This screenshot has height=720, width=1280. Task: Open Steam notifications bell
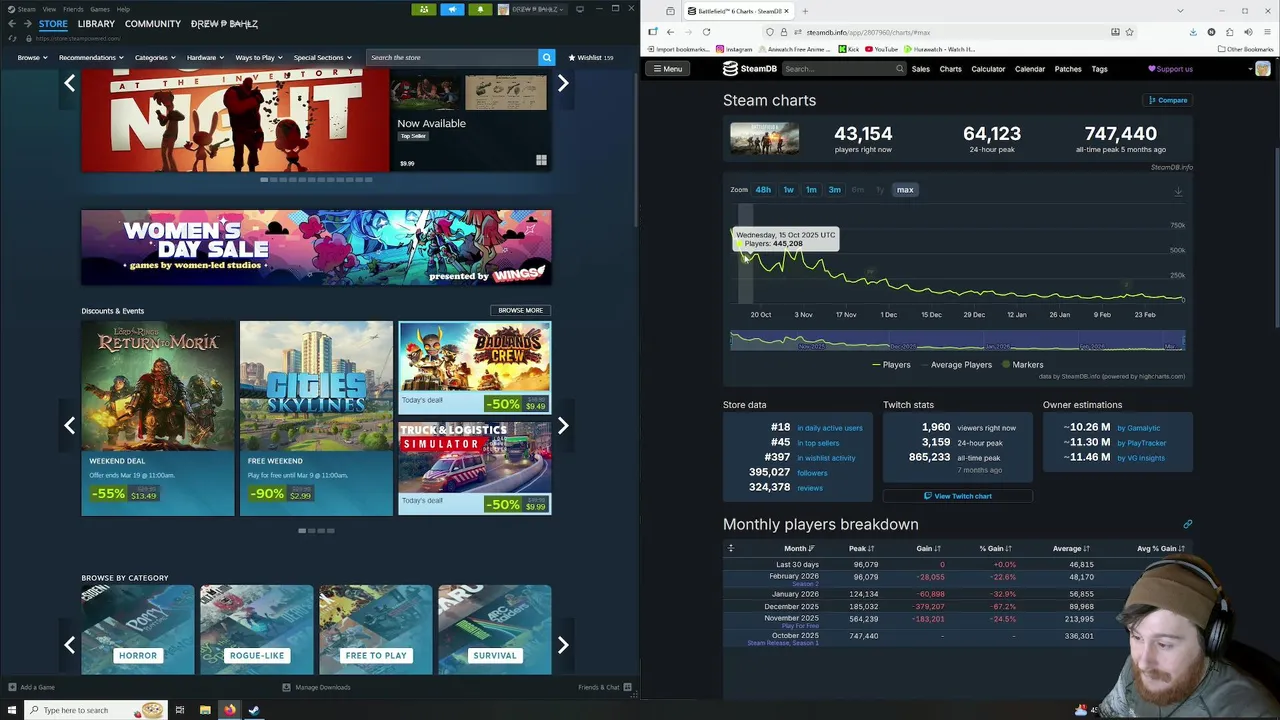480,9
